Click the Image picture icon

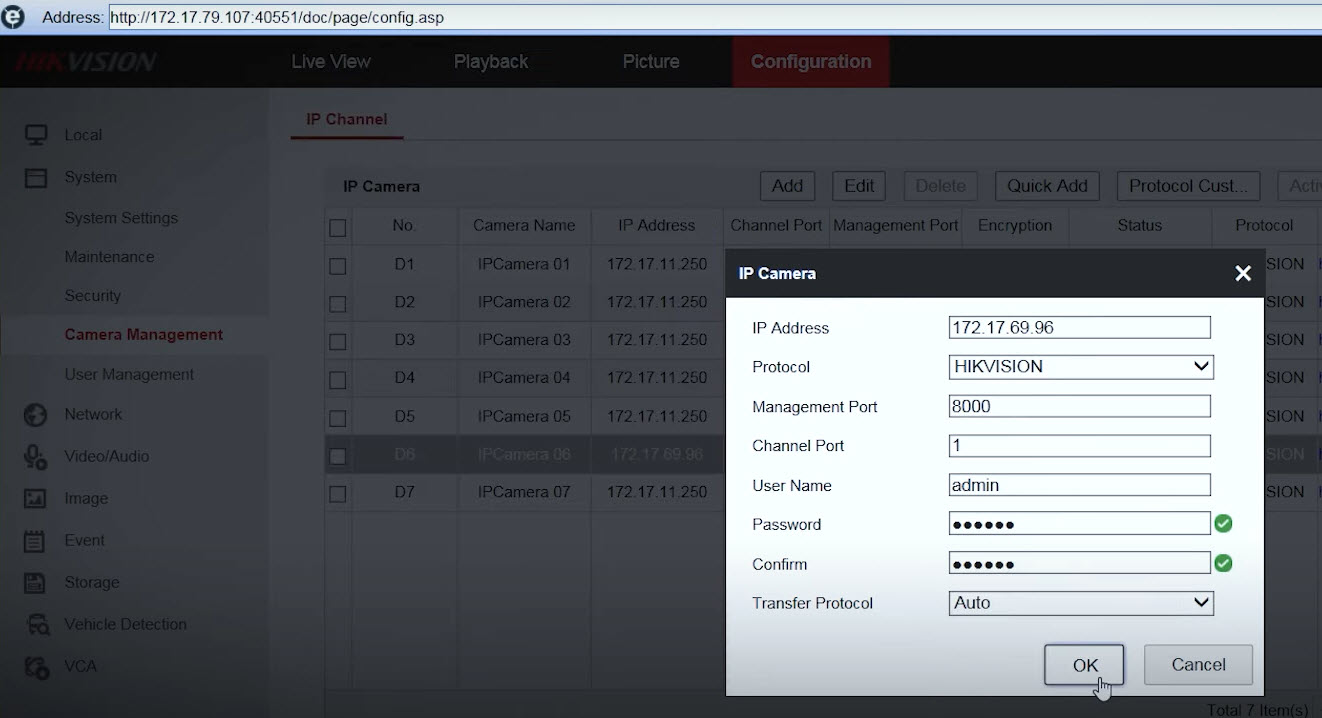tap(36, 498)
